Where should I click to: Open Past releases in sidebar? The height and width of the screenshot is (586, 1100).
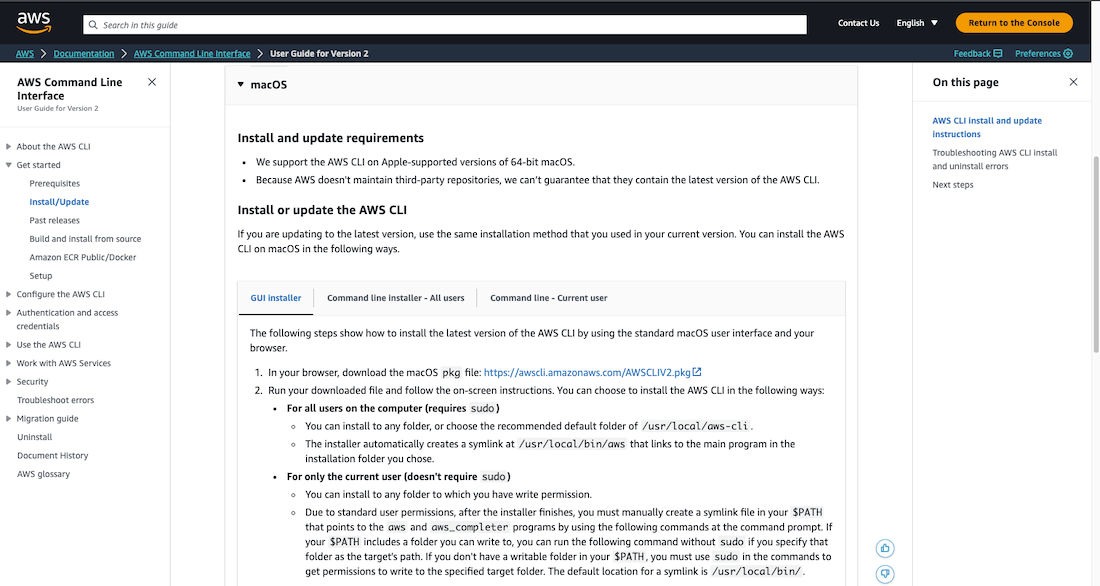[54, 220]
